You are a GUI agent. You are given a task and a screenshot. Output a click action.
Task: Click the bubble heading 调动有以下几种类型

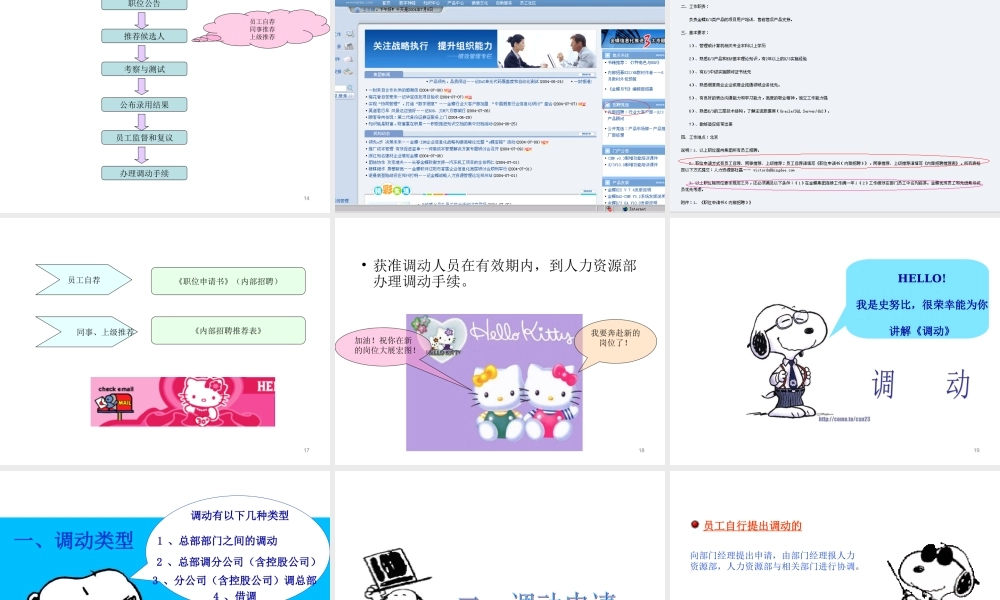pyautogui.click(x=240, y=515)
